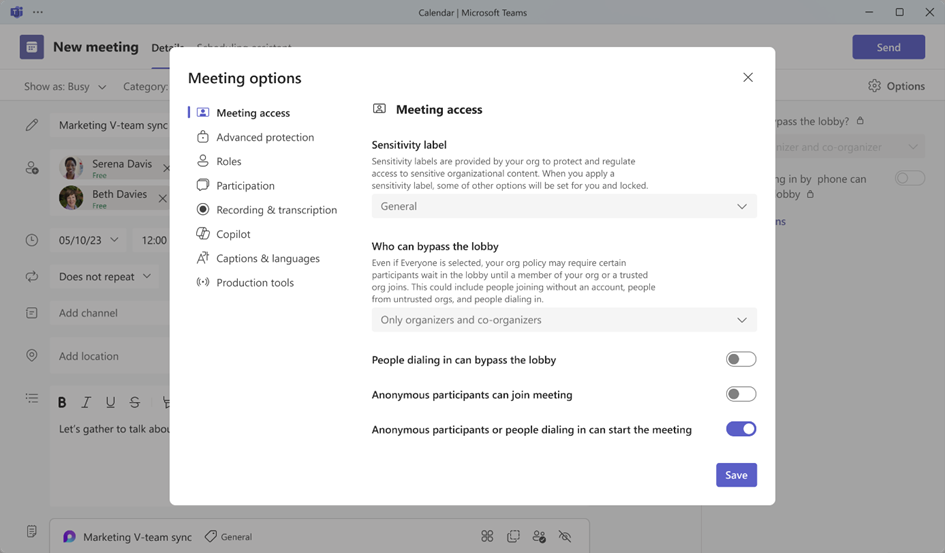Click the breakout rooms icon in bottom bar

click(x=513, y=536)
